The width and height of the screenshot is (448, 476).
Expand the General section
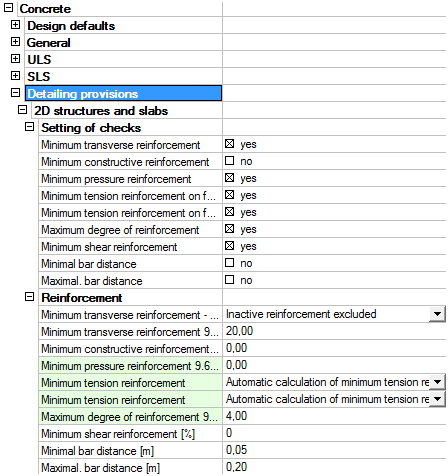pos(15,42)
